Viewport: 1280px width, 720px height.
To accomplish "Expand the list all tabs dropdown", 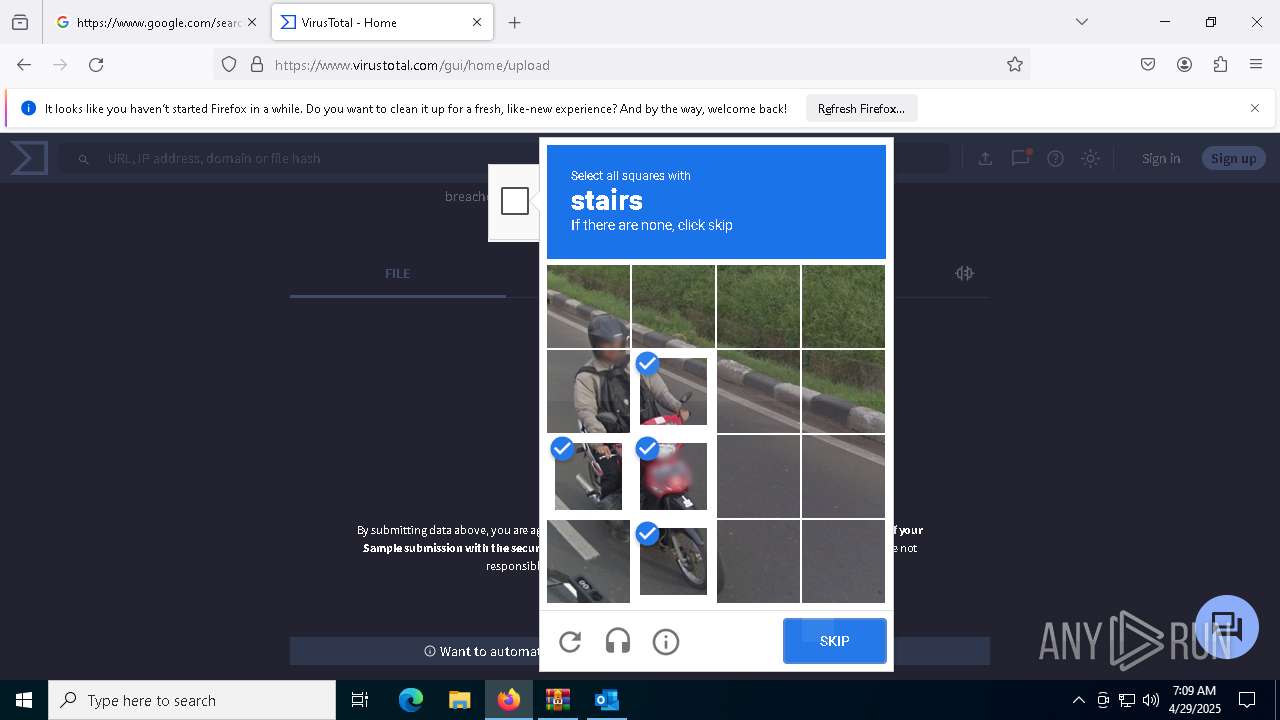I will tap(1081, 22).
